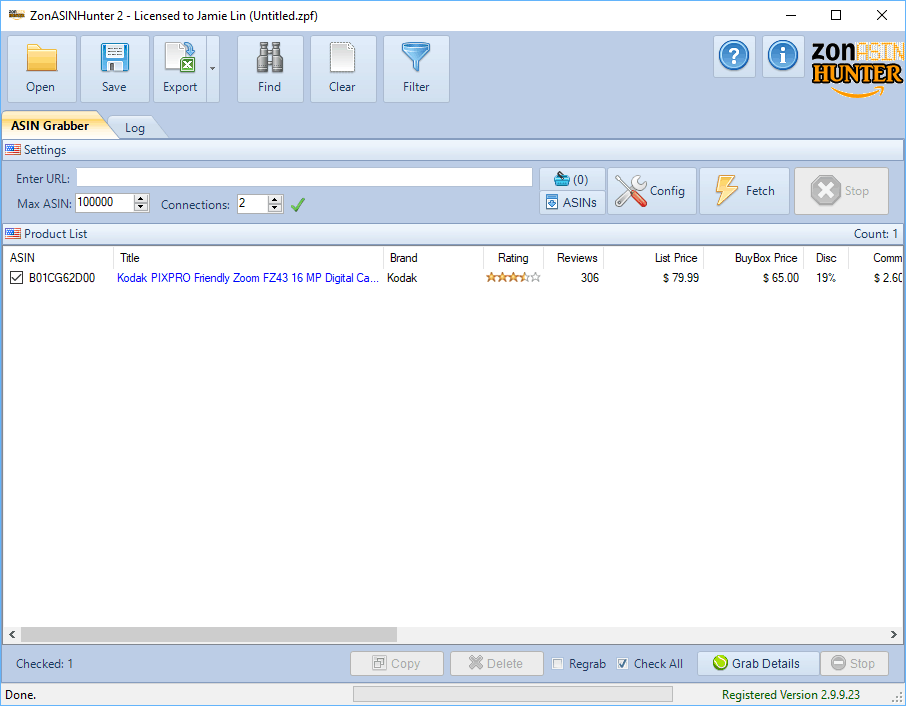This screenshot has width=907, height=706.
Task: Clear the product list
Action: tap(343, 69)
